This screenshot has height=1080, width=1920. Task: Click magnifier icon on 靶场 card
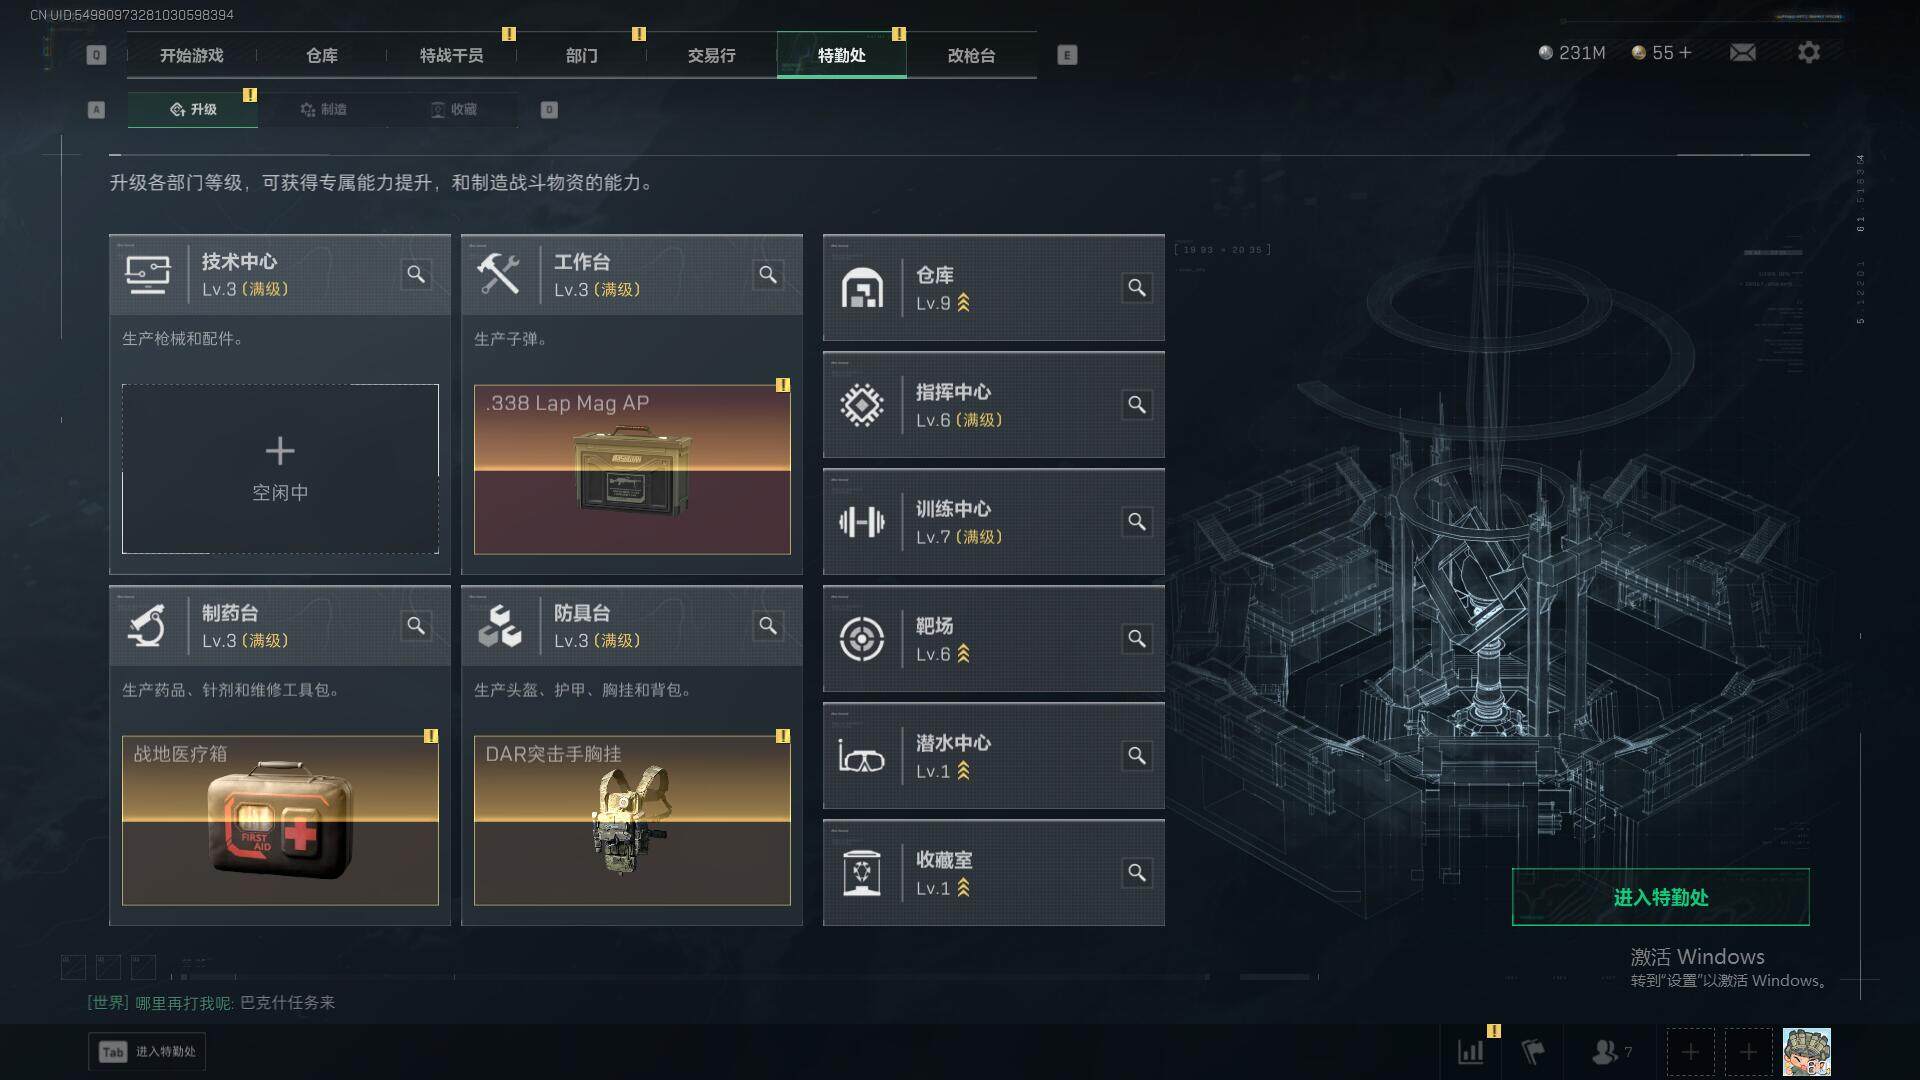point(1137,639)
